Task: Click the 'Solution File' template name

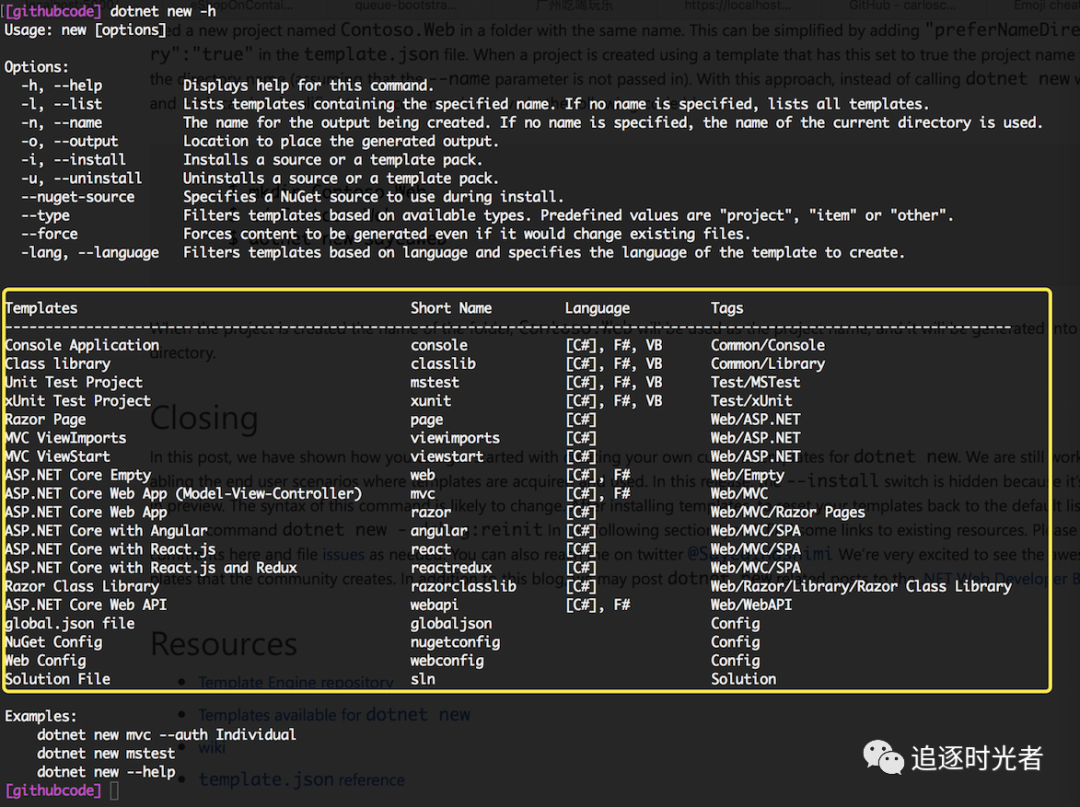Action: pos(58,680)
